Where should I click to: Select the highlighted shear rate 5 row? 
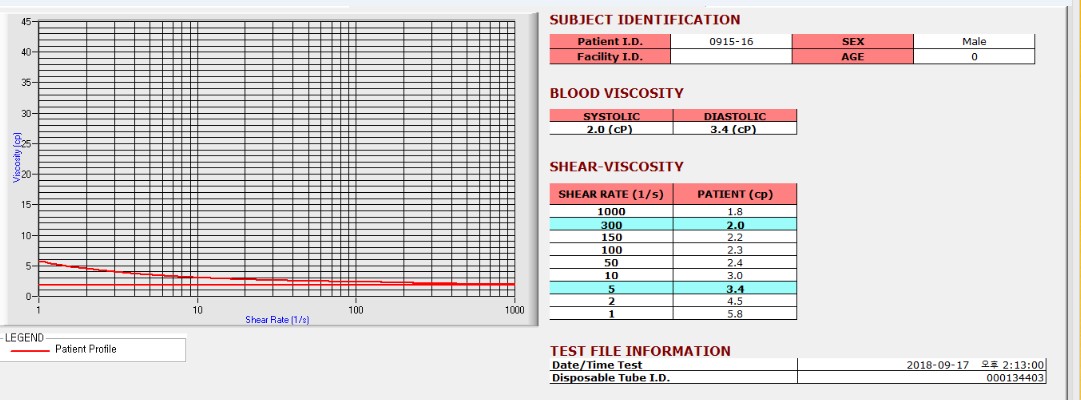[x=673, y=288]
